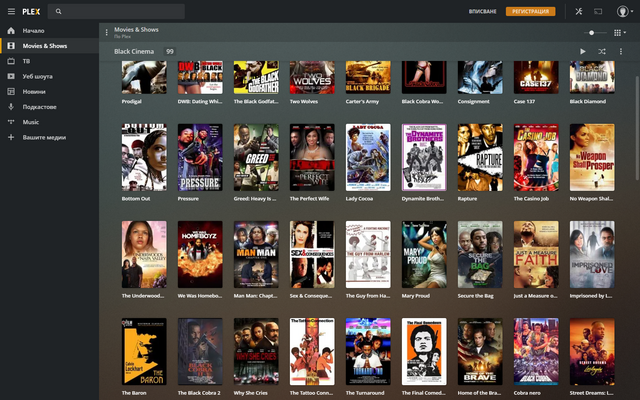This screenshot has width=640, height=400.
Task: Open the Street Dreams poster
Action: [592, 351]
